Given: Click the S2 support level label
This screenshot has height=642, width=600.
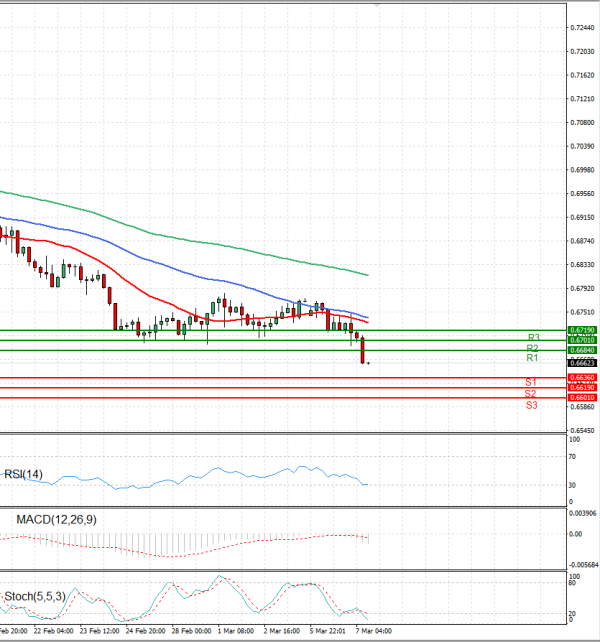Looking at the screenshot, I should point(531,394).
